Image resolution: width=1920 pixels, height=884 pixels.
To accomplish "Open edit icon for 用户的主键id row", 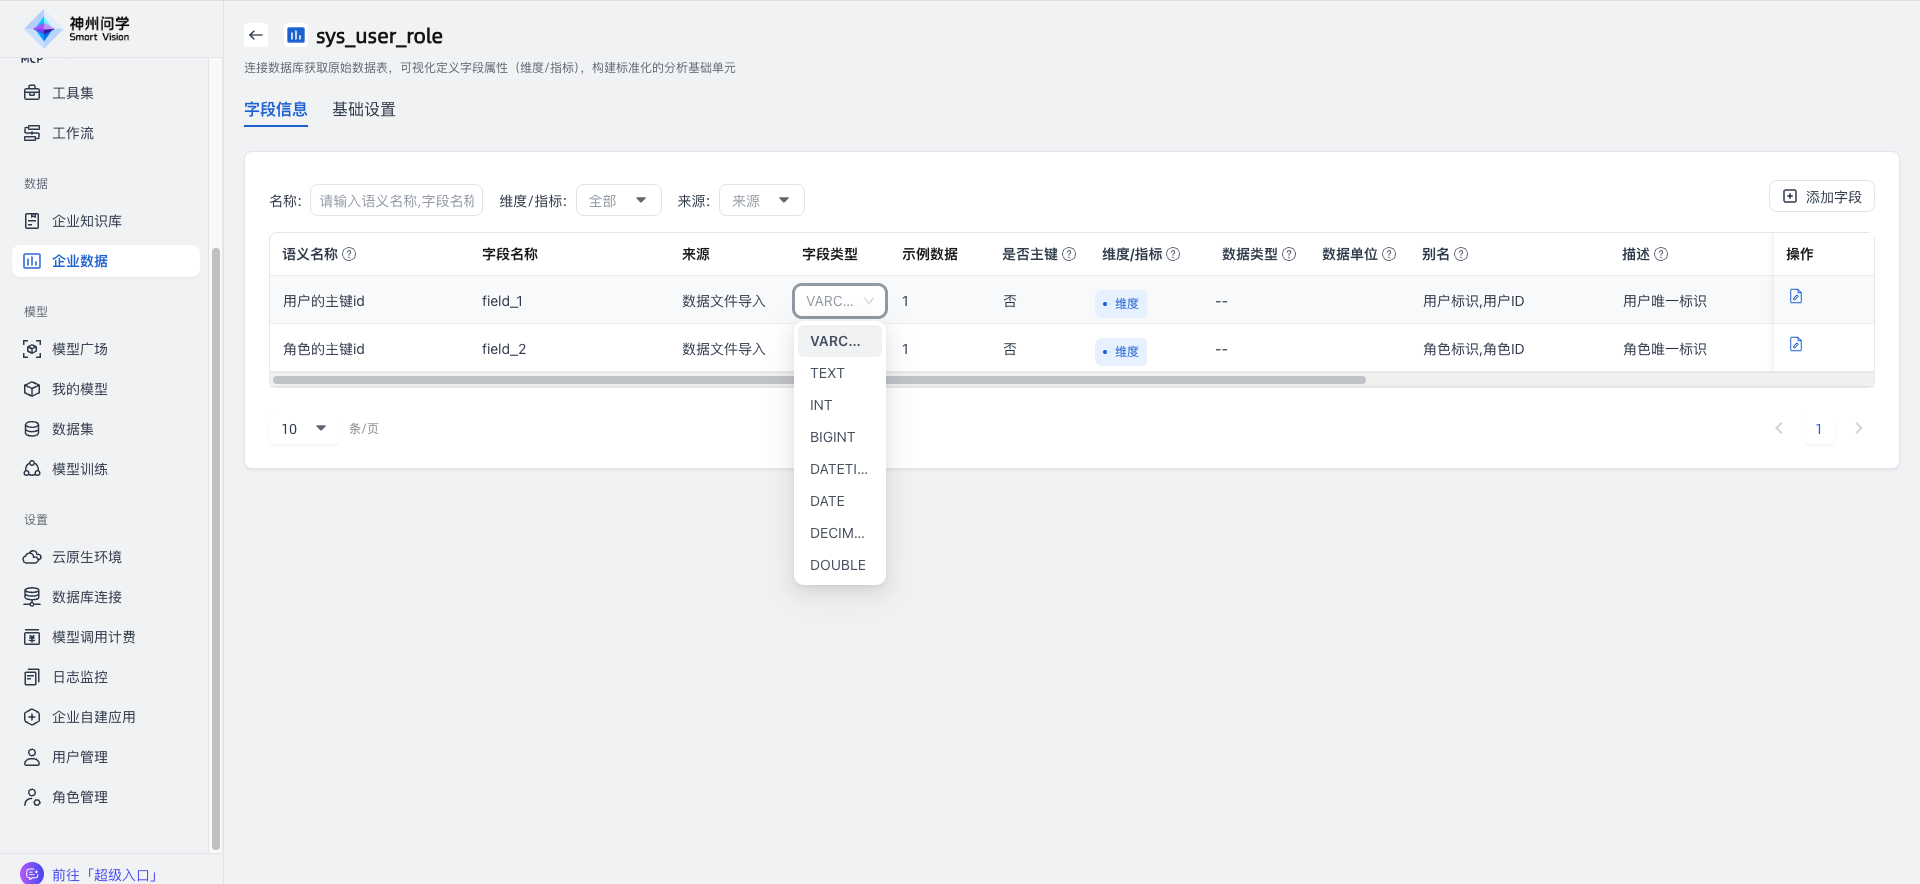I will point(1795,297).
